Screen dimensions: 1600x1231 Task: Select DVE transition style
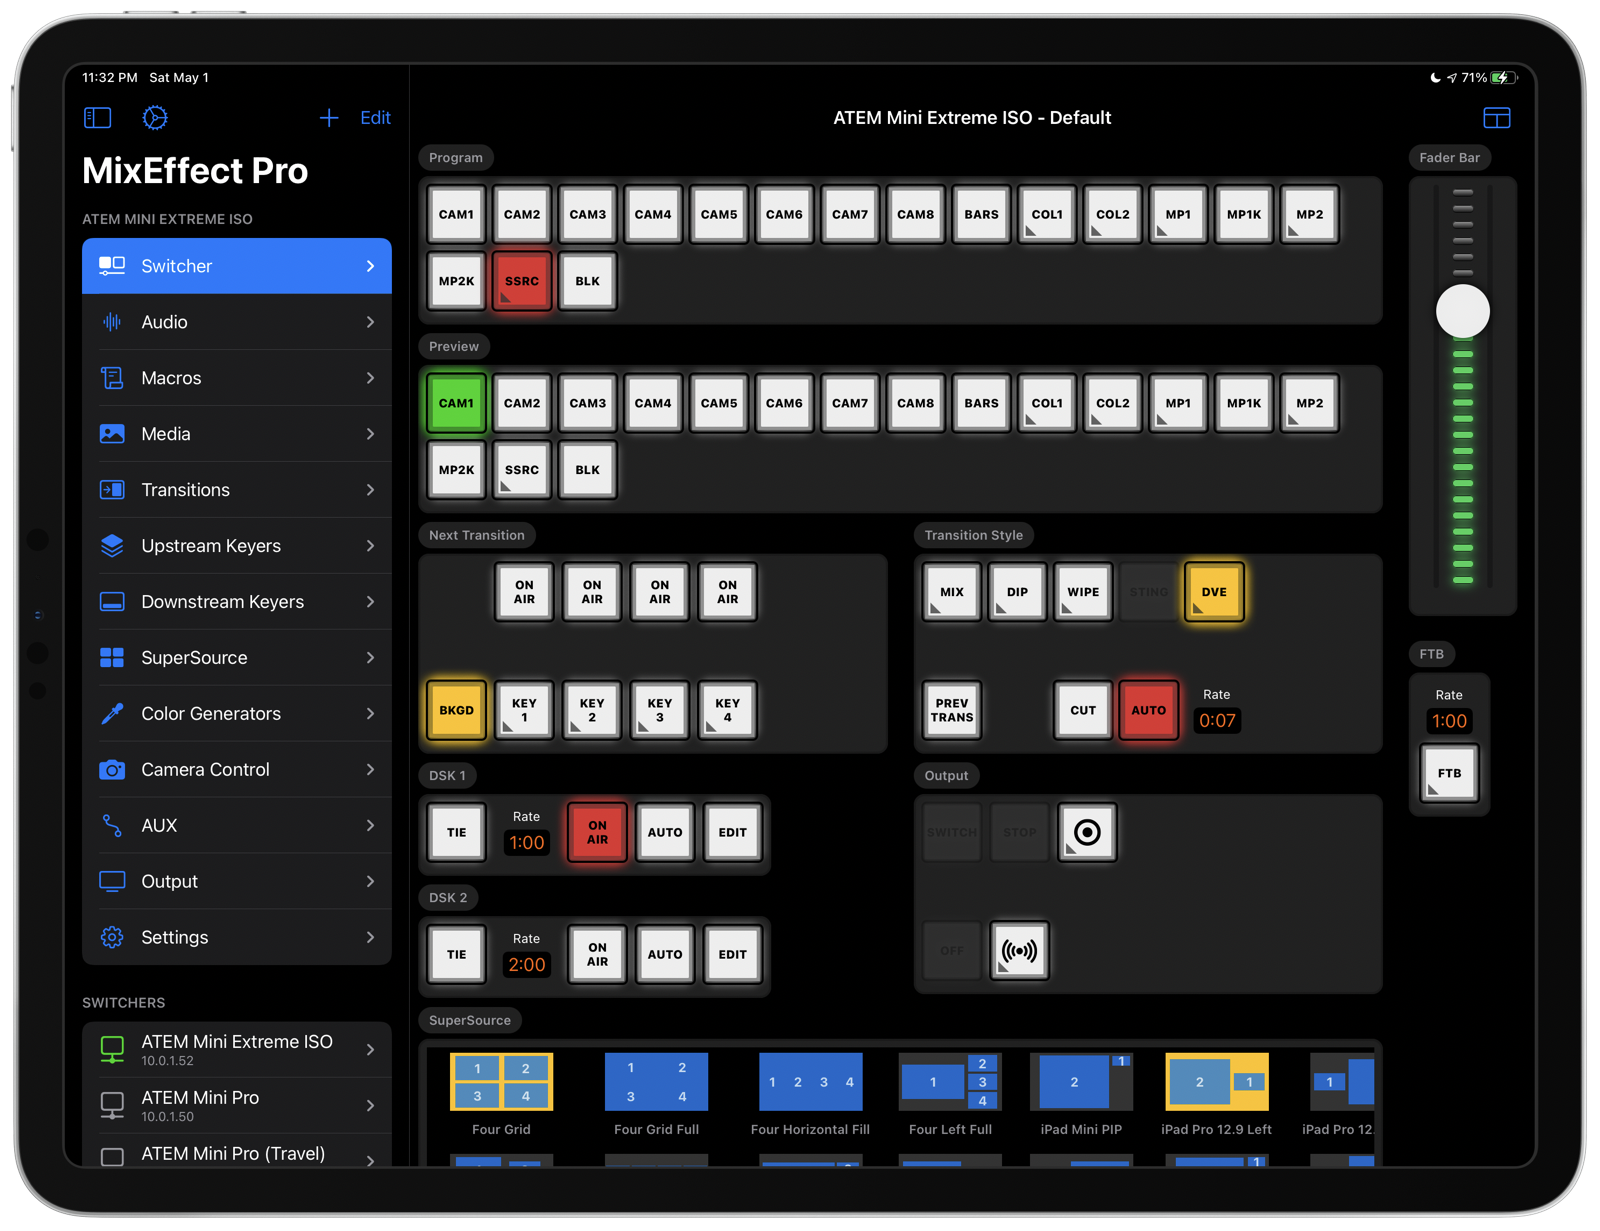[x=1214, y=592]
